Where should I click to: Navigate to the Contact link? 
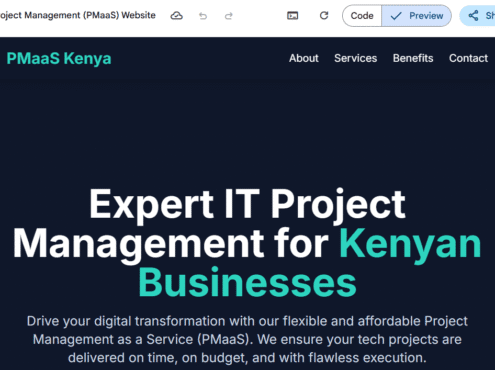tap(468, 58)
